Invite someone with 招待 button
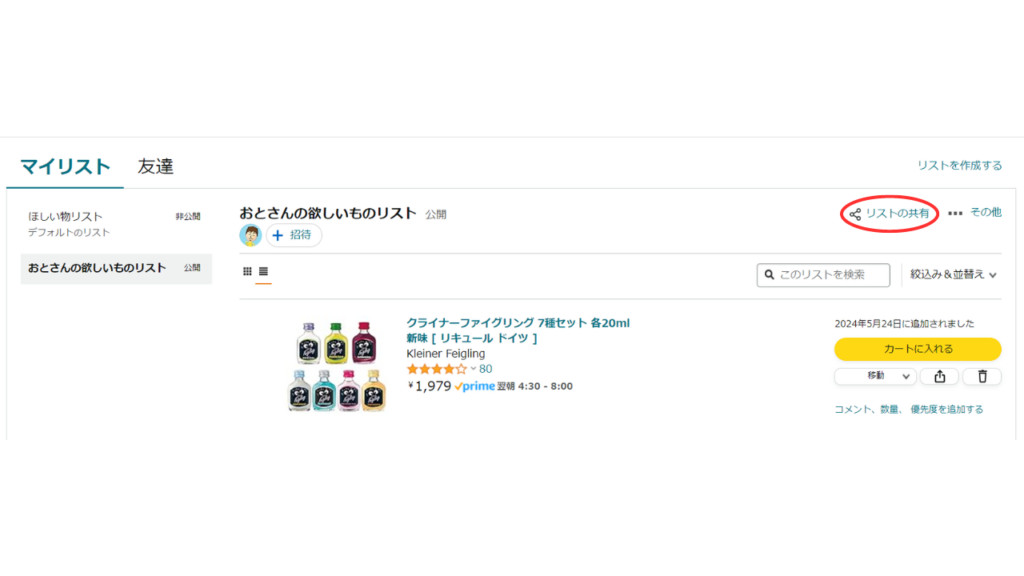 [294, 235]
